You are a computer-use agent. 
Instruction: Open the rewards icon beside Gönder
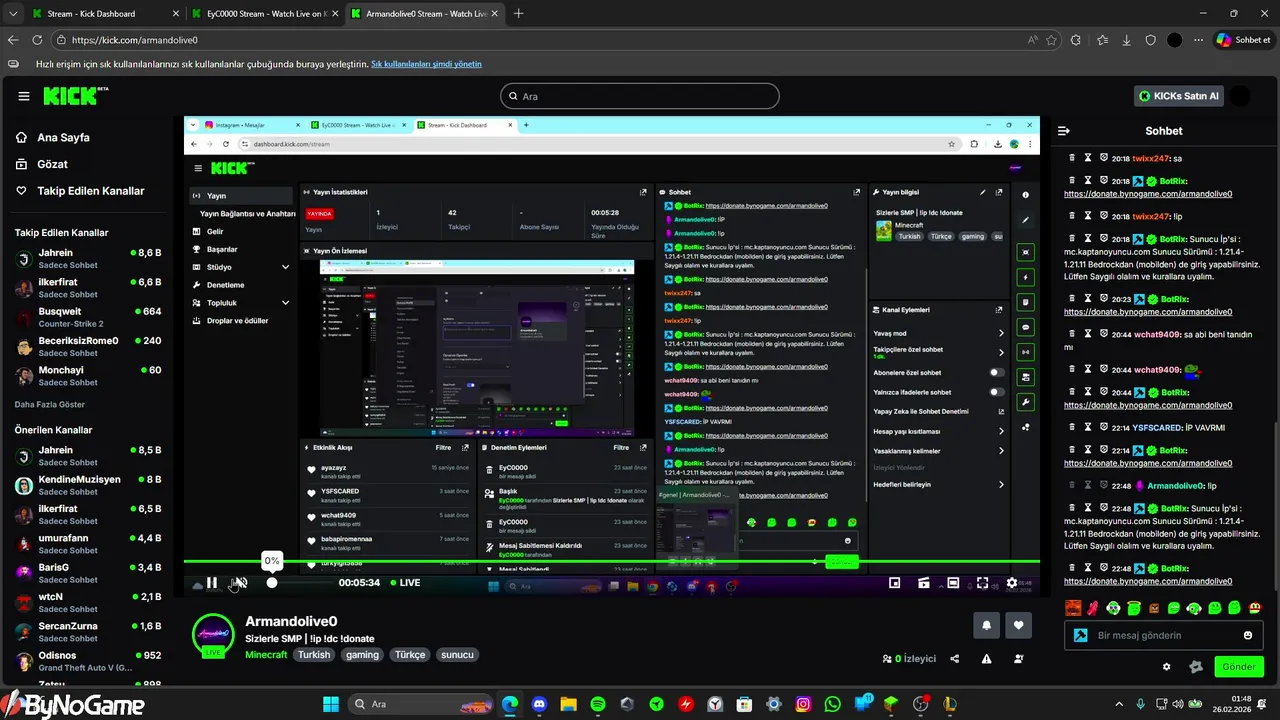(1195, 667)
